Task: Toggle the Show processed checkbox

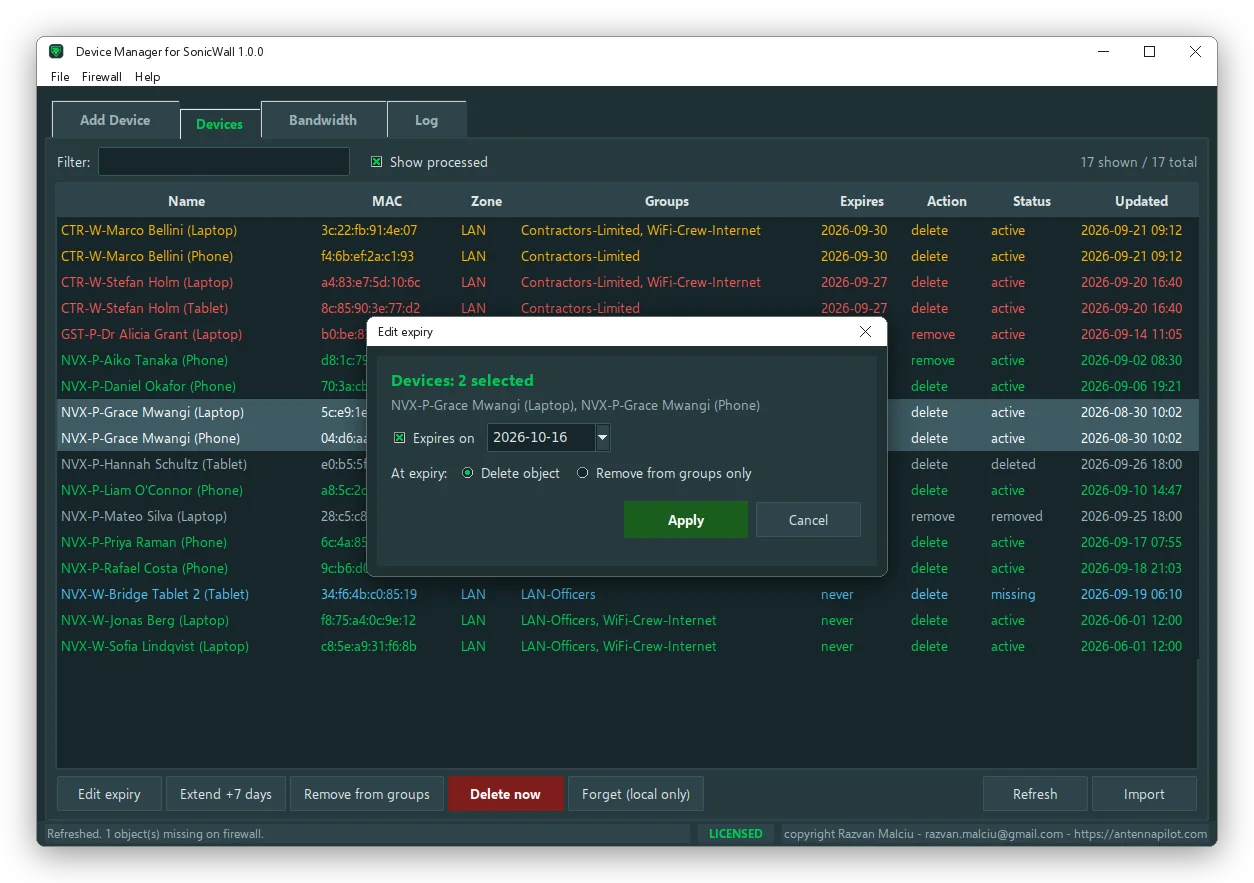Action: click(x=377, y=162)
